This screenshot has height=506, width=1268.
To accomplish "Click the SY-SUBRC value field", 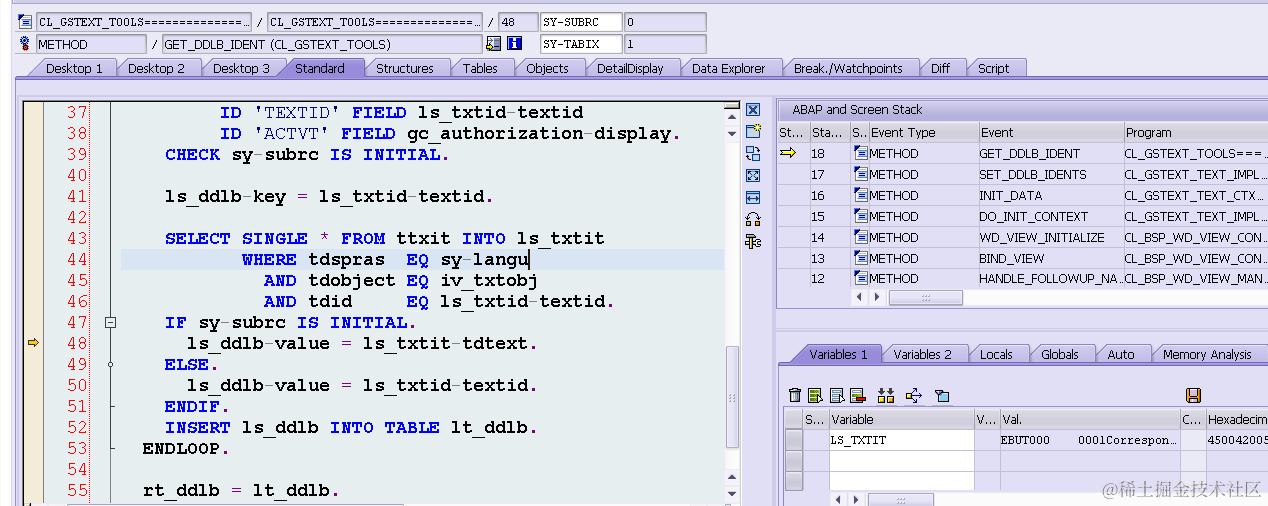I will [664, 22].
